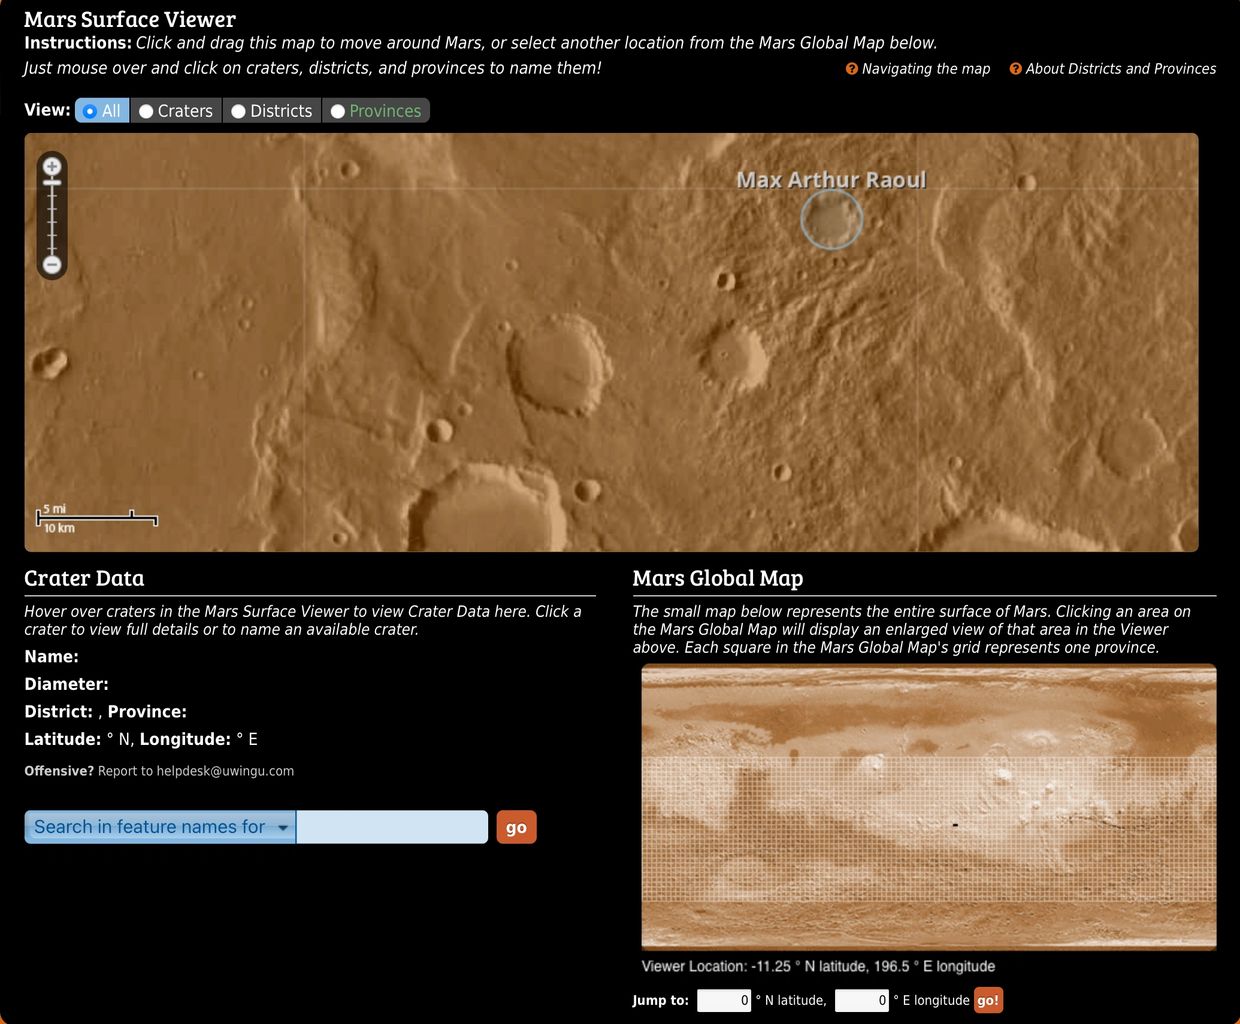The image size is (1240, 1024).
Task: Click the circled Max Arthur Raoul crater
Action: [831, 220]
